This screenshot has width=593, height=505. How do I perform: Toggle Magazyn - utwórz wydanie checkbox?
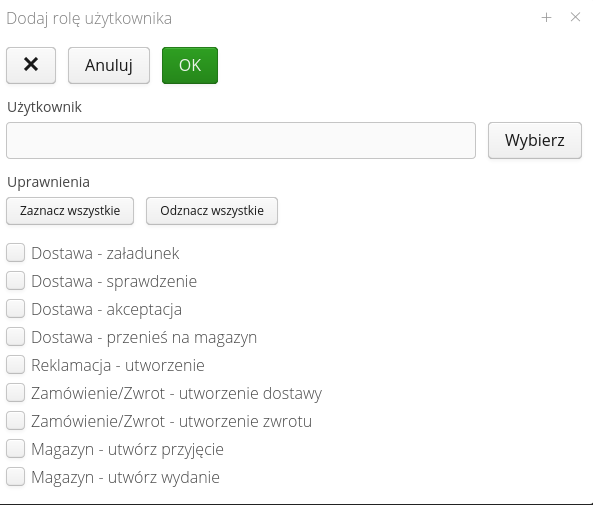pyautogui.click(x=16, y=477)
